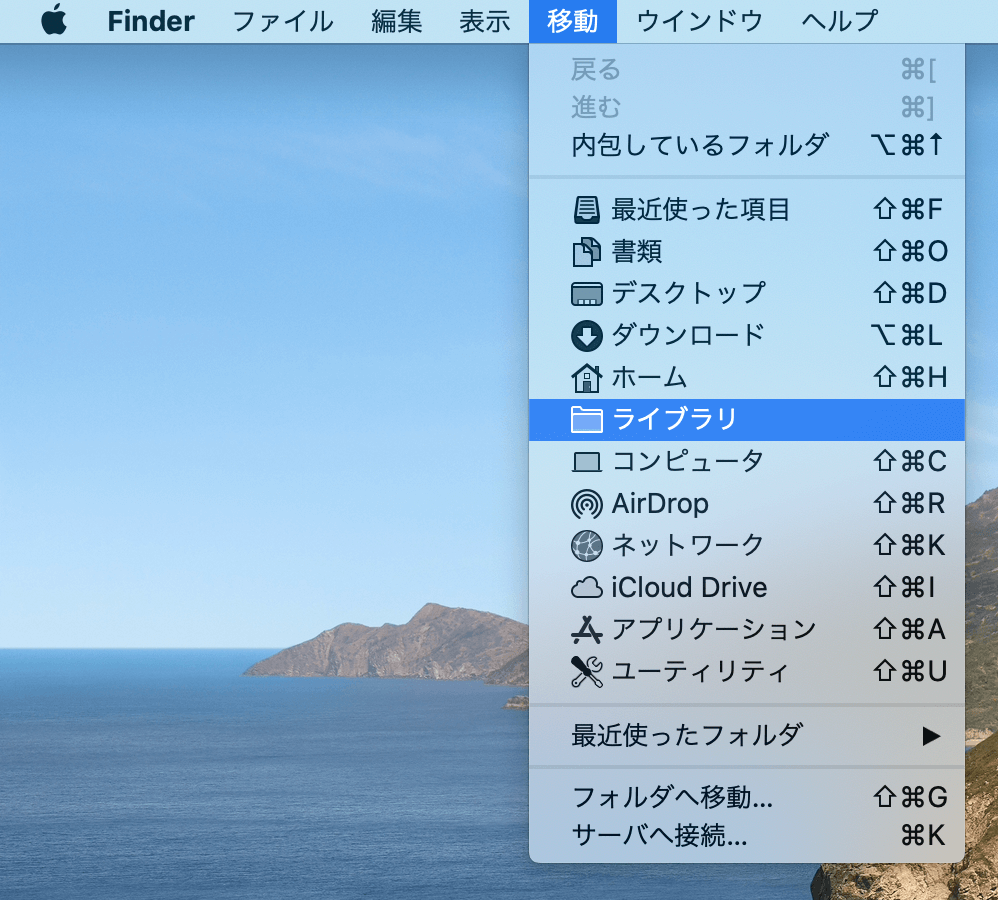This screenshot has width=998, height=900.
Task: Click the ネットワーク globe icon
Action: coord(586,545)
